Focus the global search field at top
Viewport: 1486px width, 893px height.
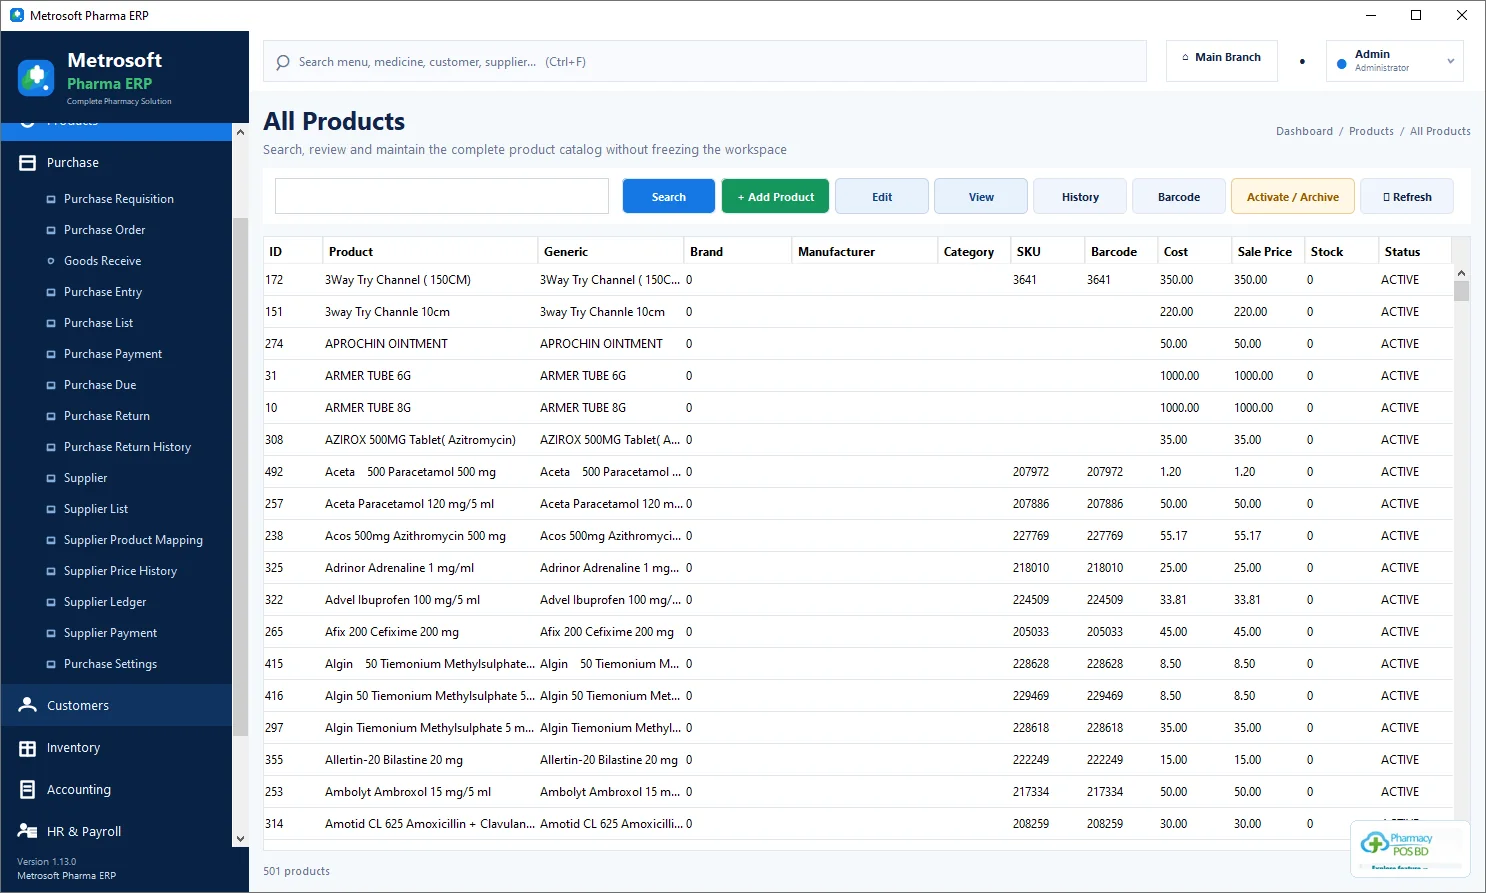click(705, 62)
